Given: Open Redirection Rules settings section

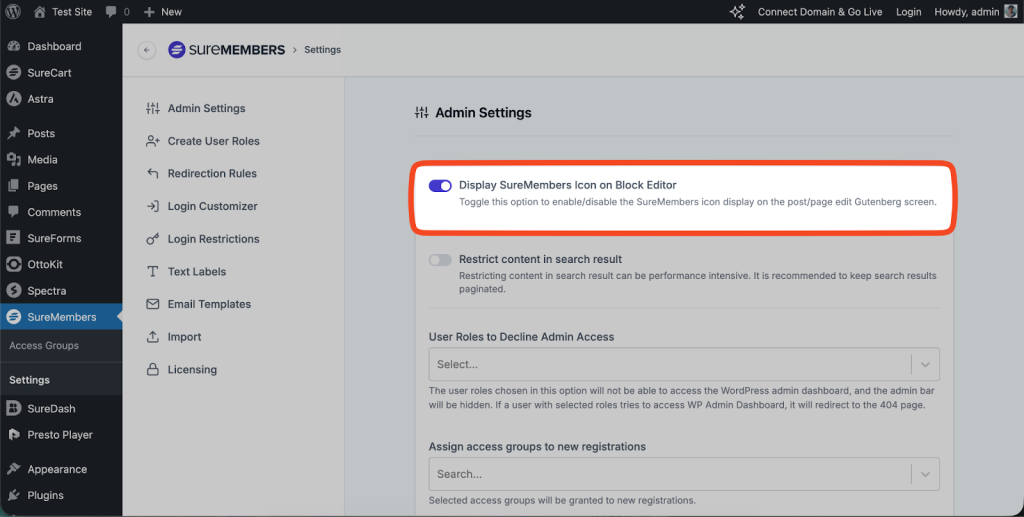Looking at the screenshot, I should click(x=212, y=174).
